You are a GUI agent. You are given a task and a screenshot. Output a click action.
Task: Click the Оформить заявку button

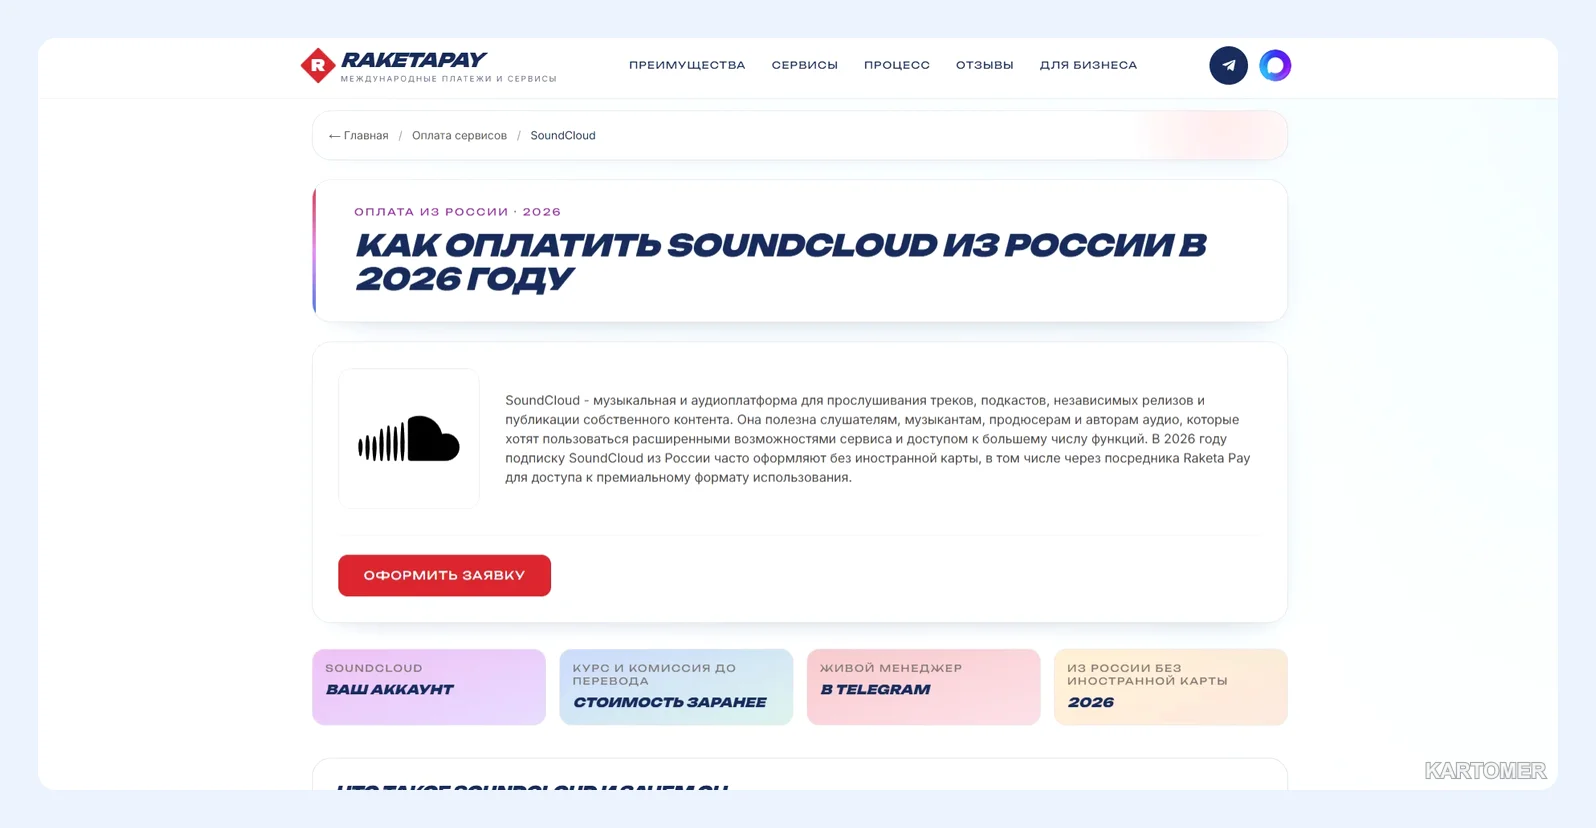[x=444, y=576]
